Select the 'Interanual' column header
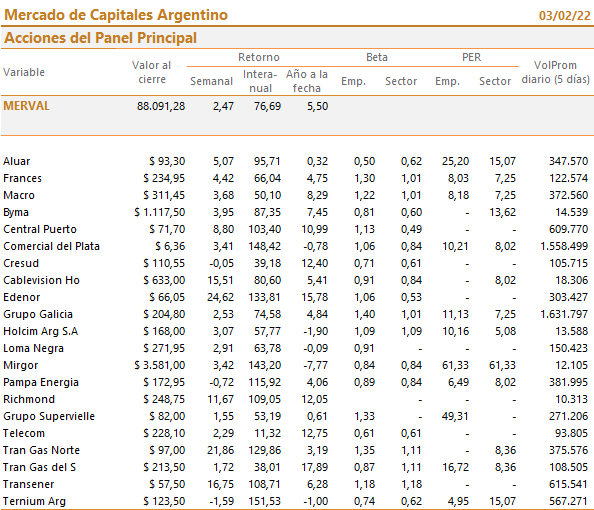 260,81
